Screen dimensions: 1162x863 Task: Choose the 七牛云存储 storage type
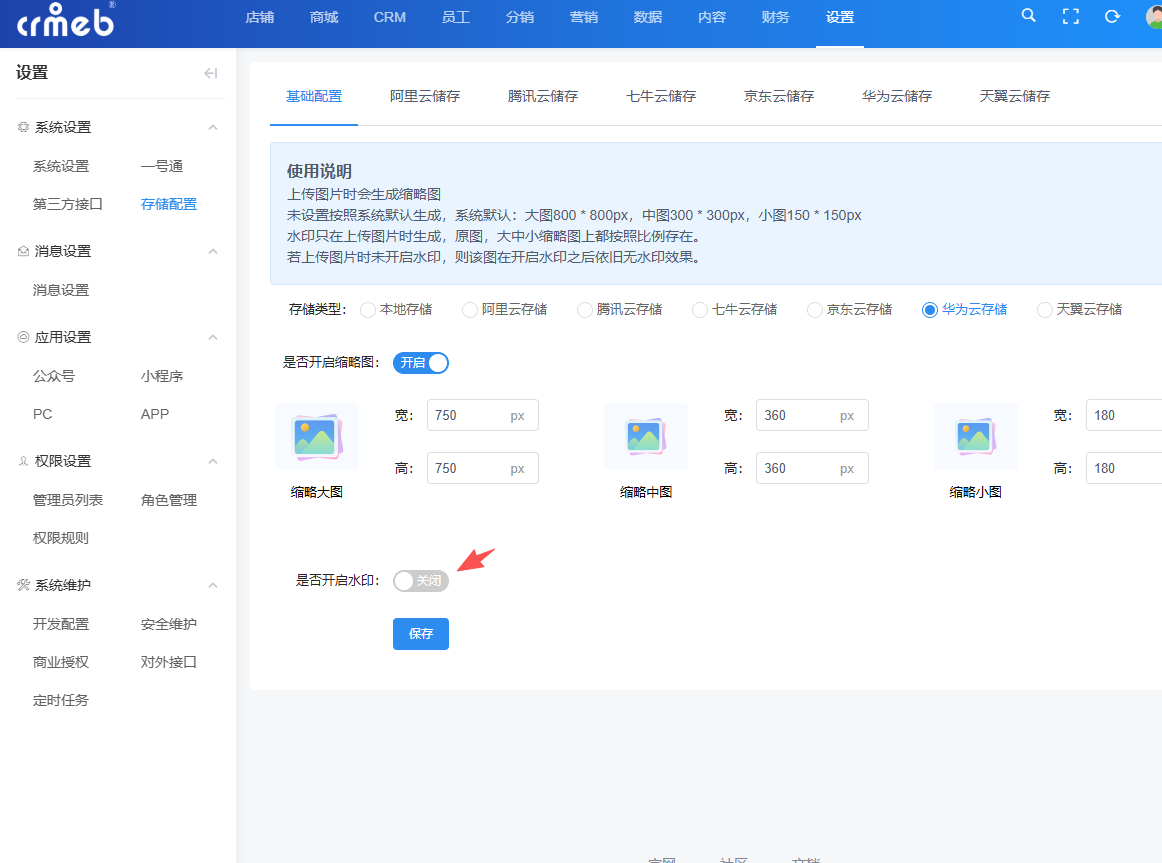700,310
